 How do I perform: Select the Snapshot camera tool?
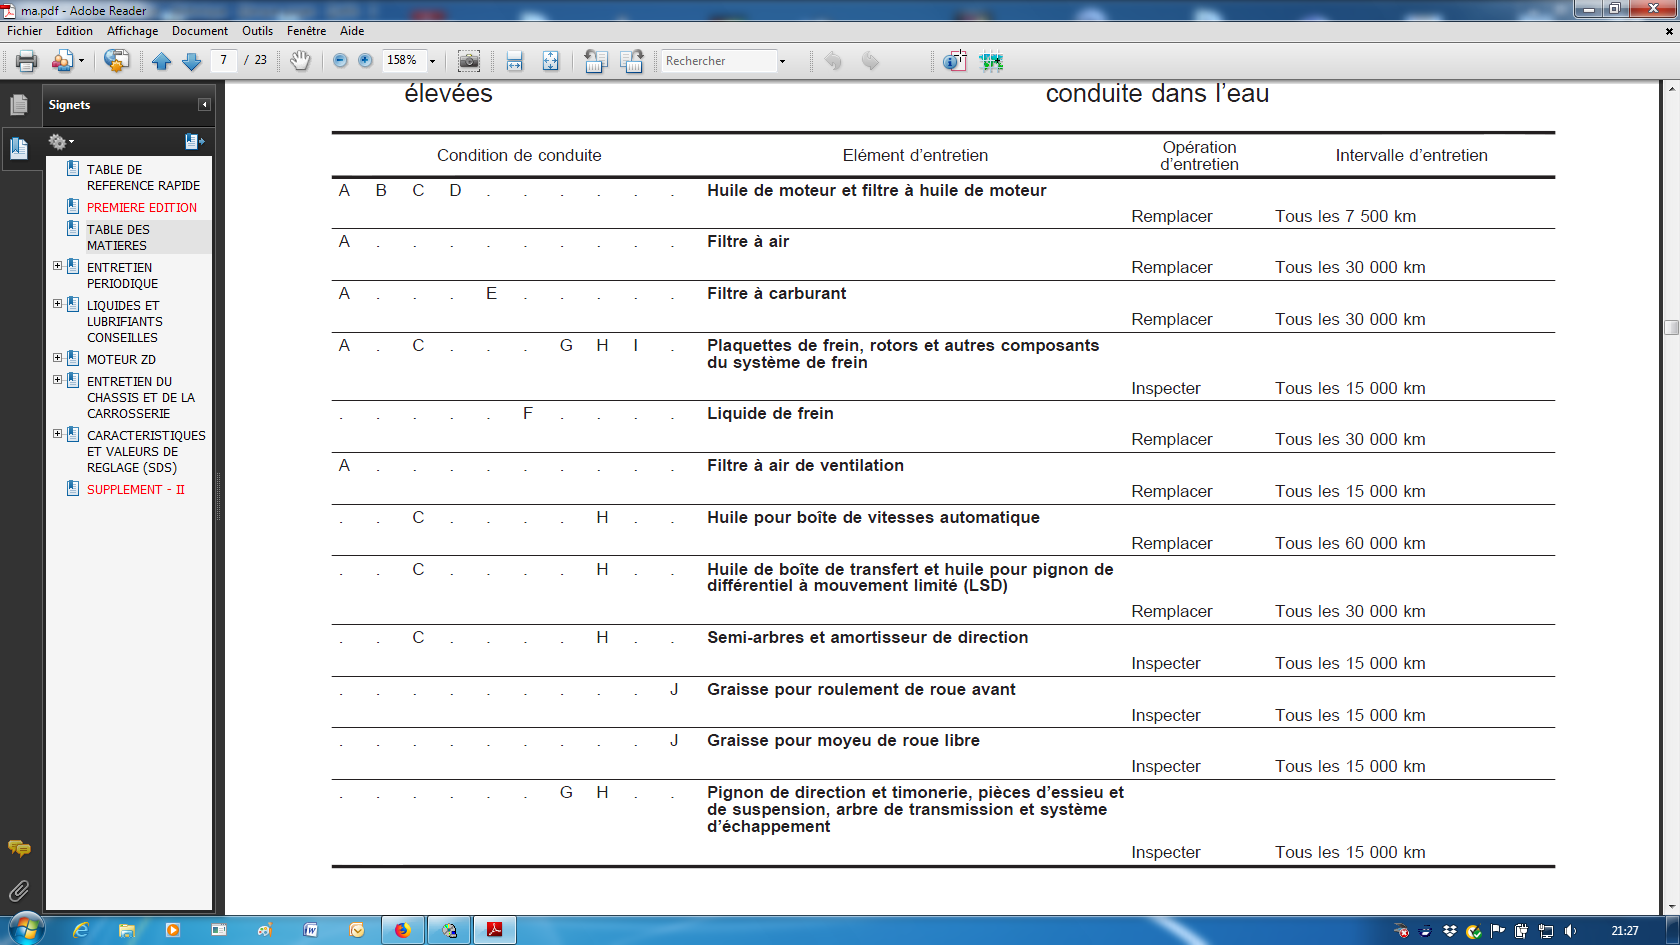click(x=469, y=61)
